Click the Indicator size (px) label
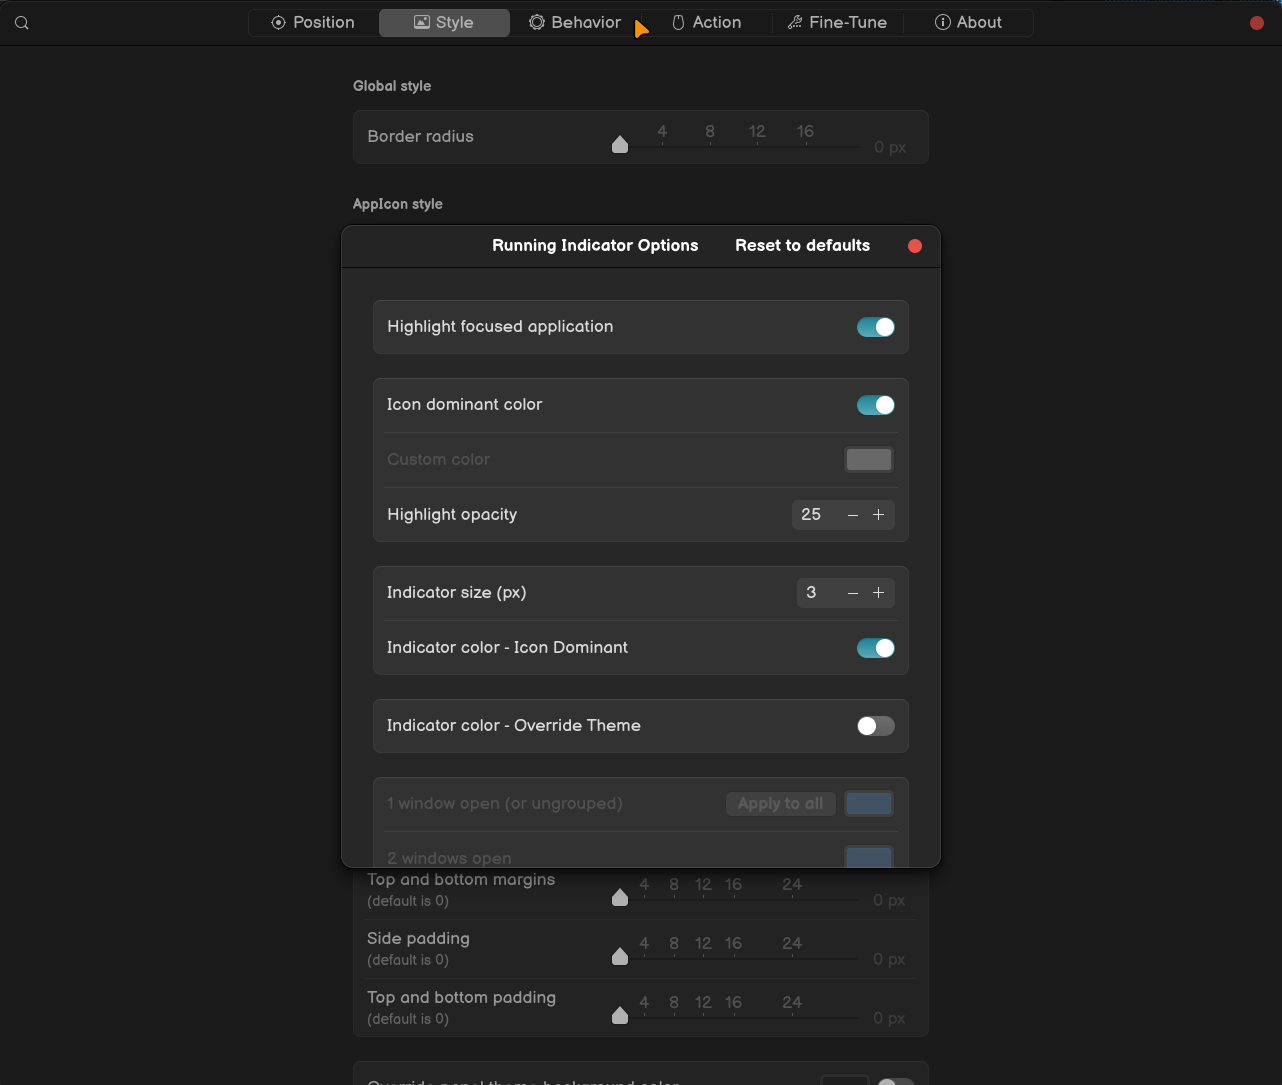This screenshot has width=1282, height=1085. [x=457, y=593]
